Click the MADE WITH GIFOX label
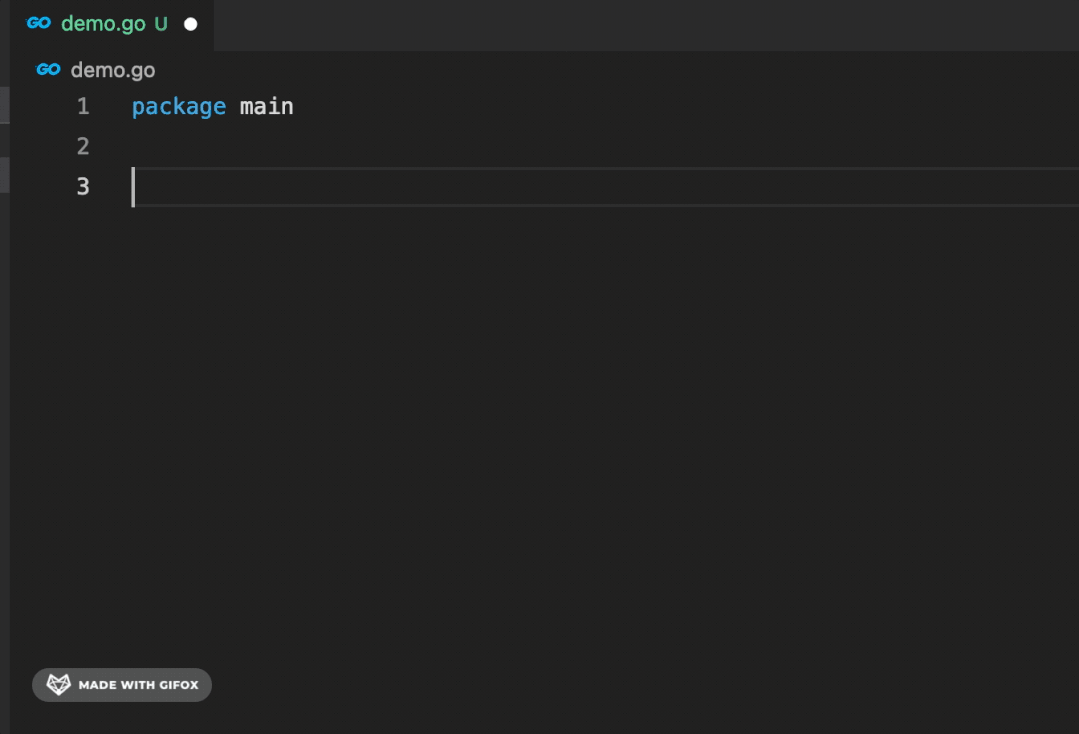The image size is (1079, 734). pyautogui.click(x=138, y=685)
